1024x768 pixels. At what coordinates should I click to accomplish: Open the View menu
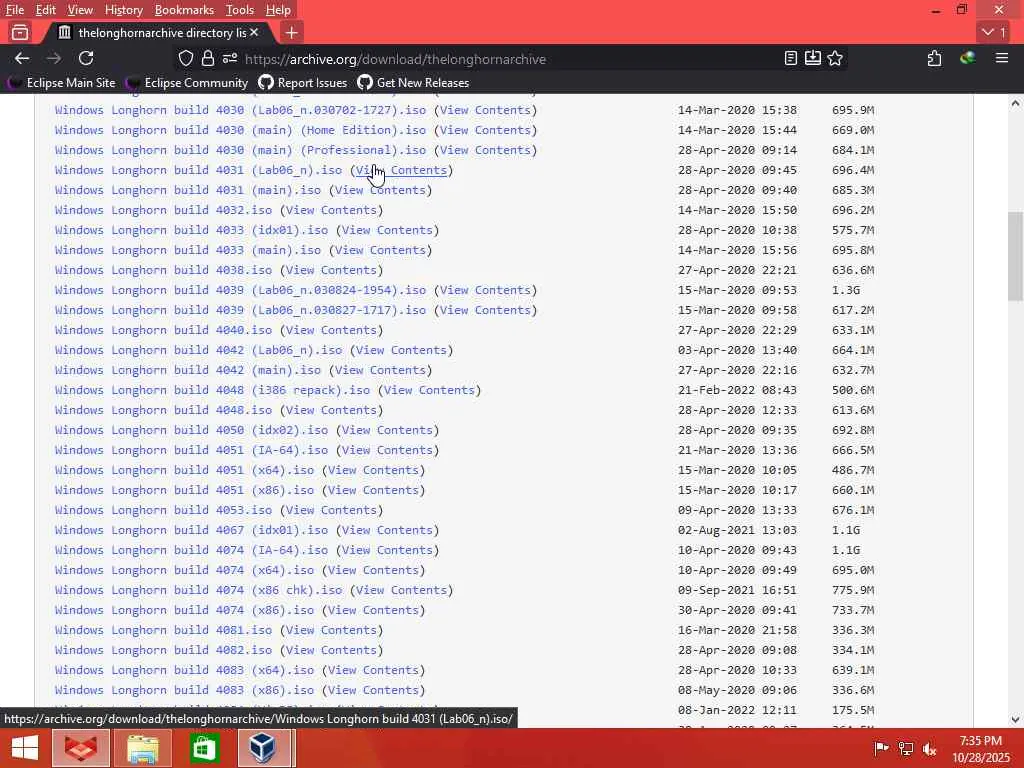pos(80,10)
